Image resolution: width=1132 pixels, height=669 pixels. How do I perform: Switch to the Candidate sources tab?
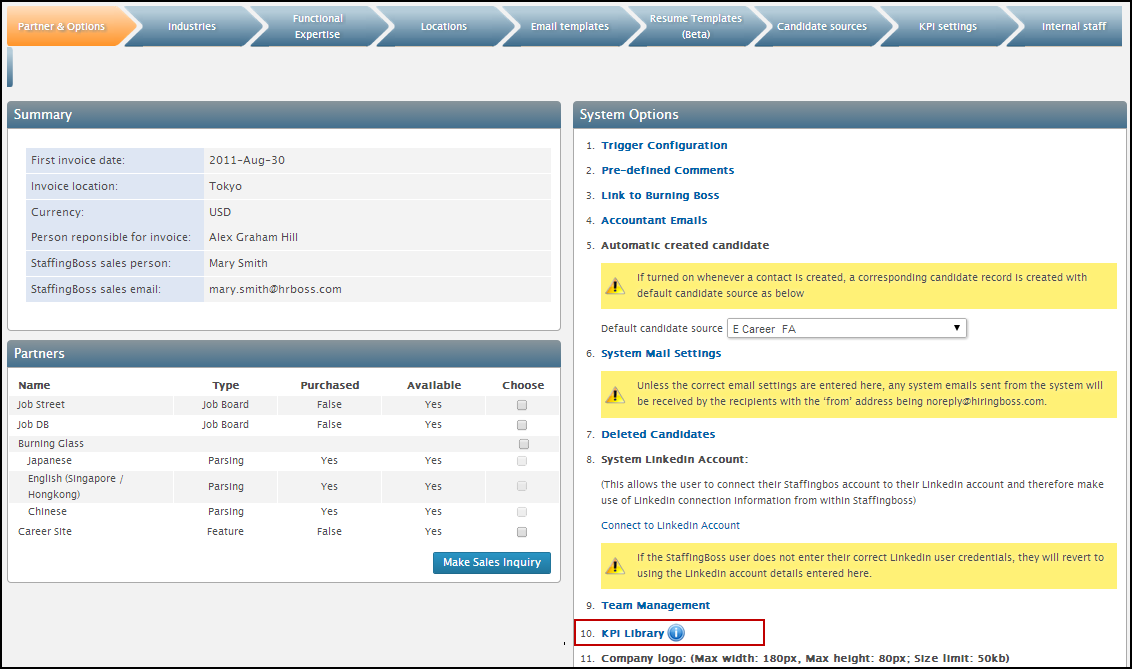coord(822,26)
